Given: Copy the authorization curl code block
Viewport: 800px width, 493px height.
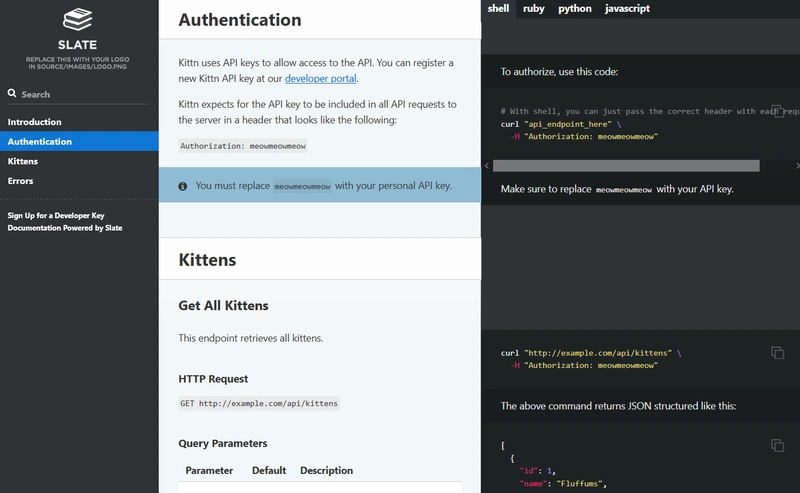Looking at the screenshot, I should click(x=777, y=111).
